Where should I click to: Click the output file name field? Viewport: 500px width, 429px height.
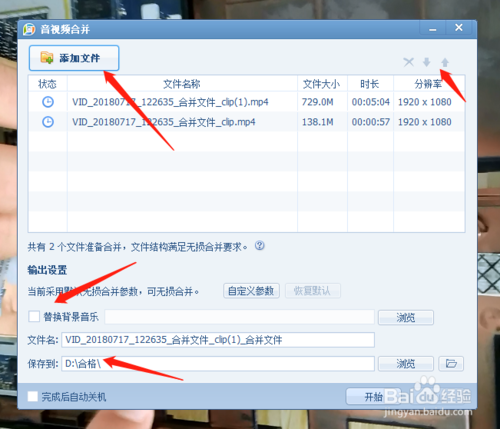click(x=218, y=340)
